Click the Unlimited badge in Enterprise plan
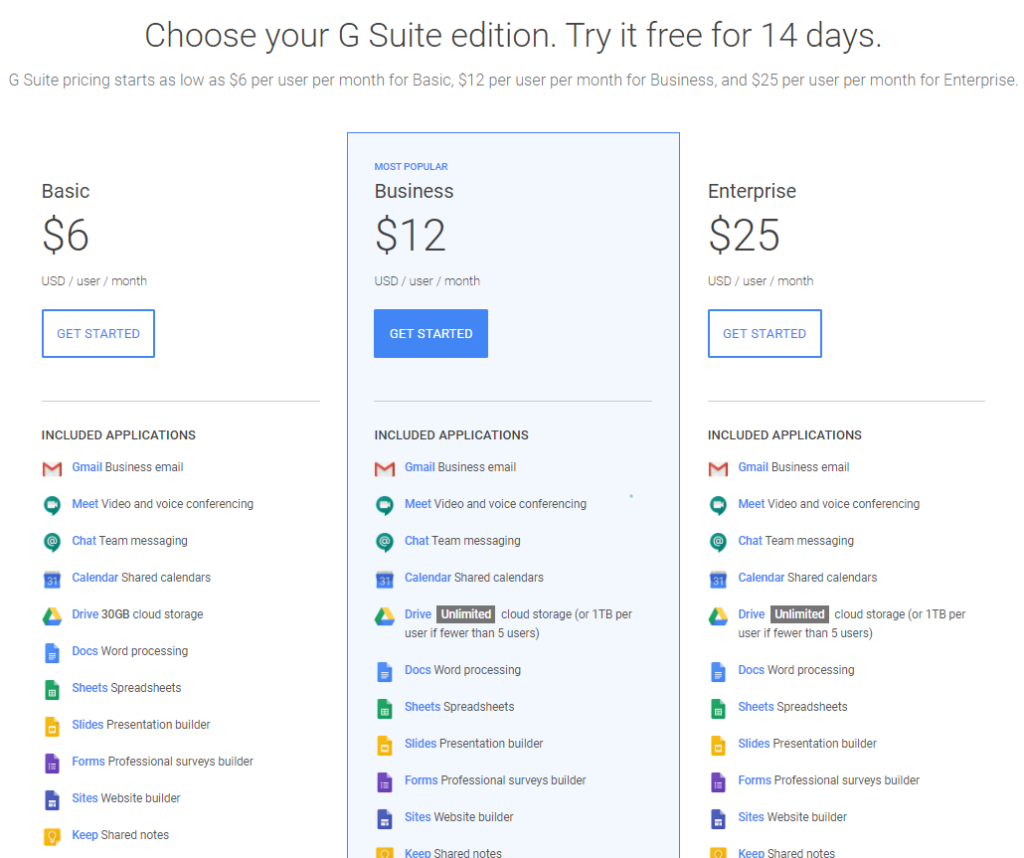1024x858 pixels. pos(800,614)
